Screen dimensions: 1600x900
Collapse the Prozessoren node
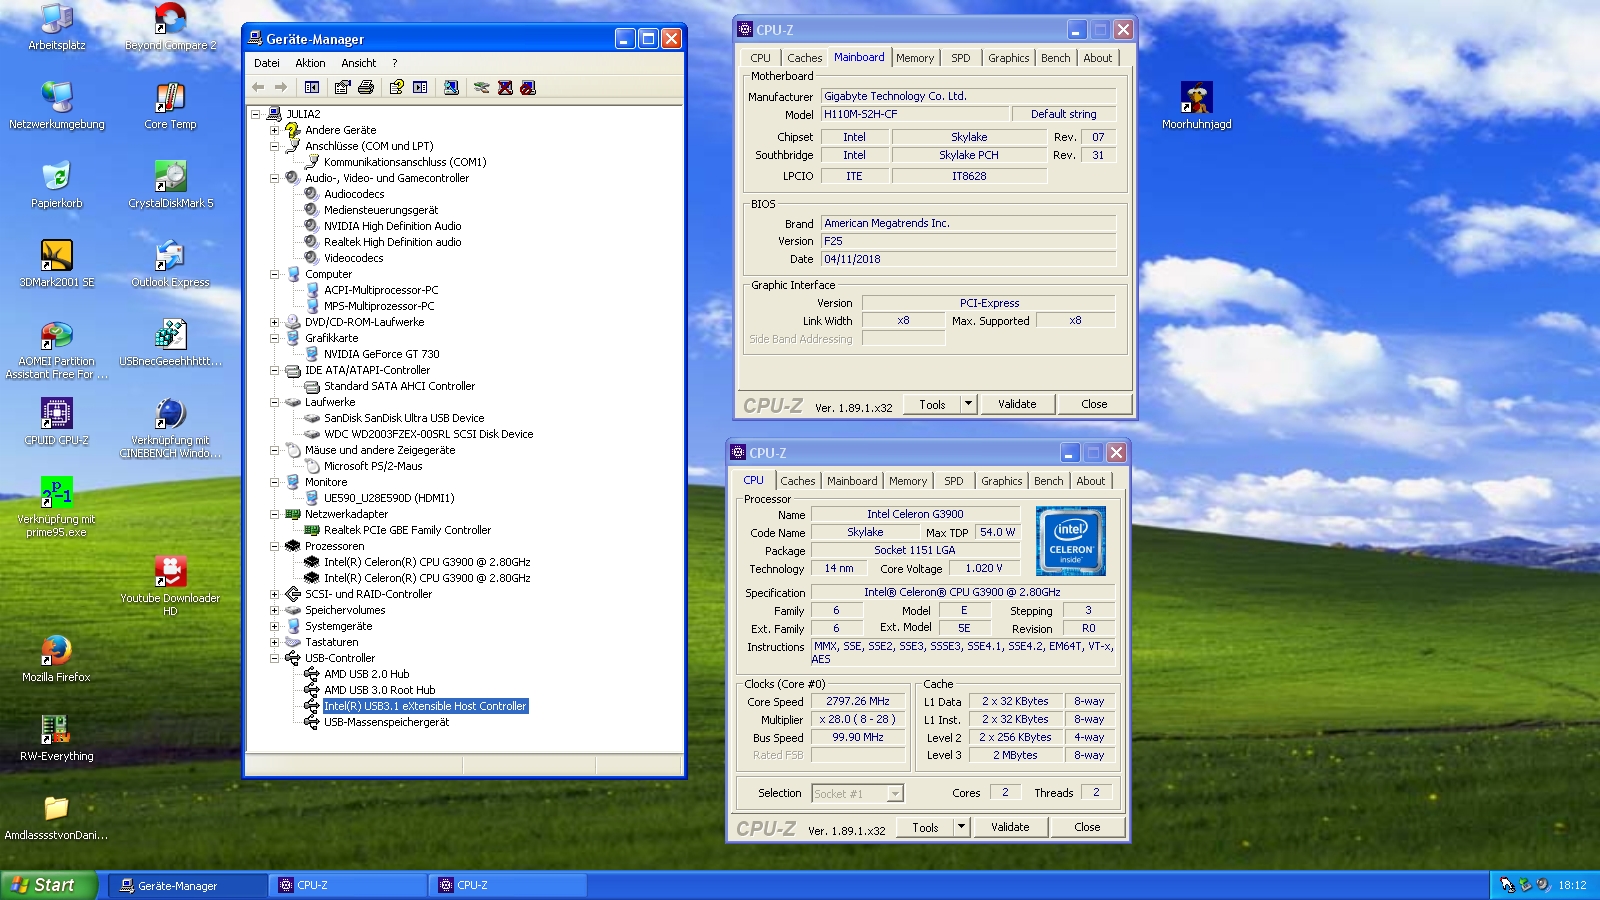[274, 546]
